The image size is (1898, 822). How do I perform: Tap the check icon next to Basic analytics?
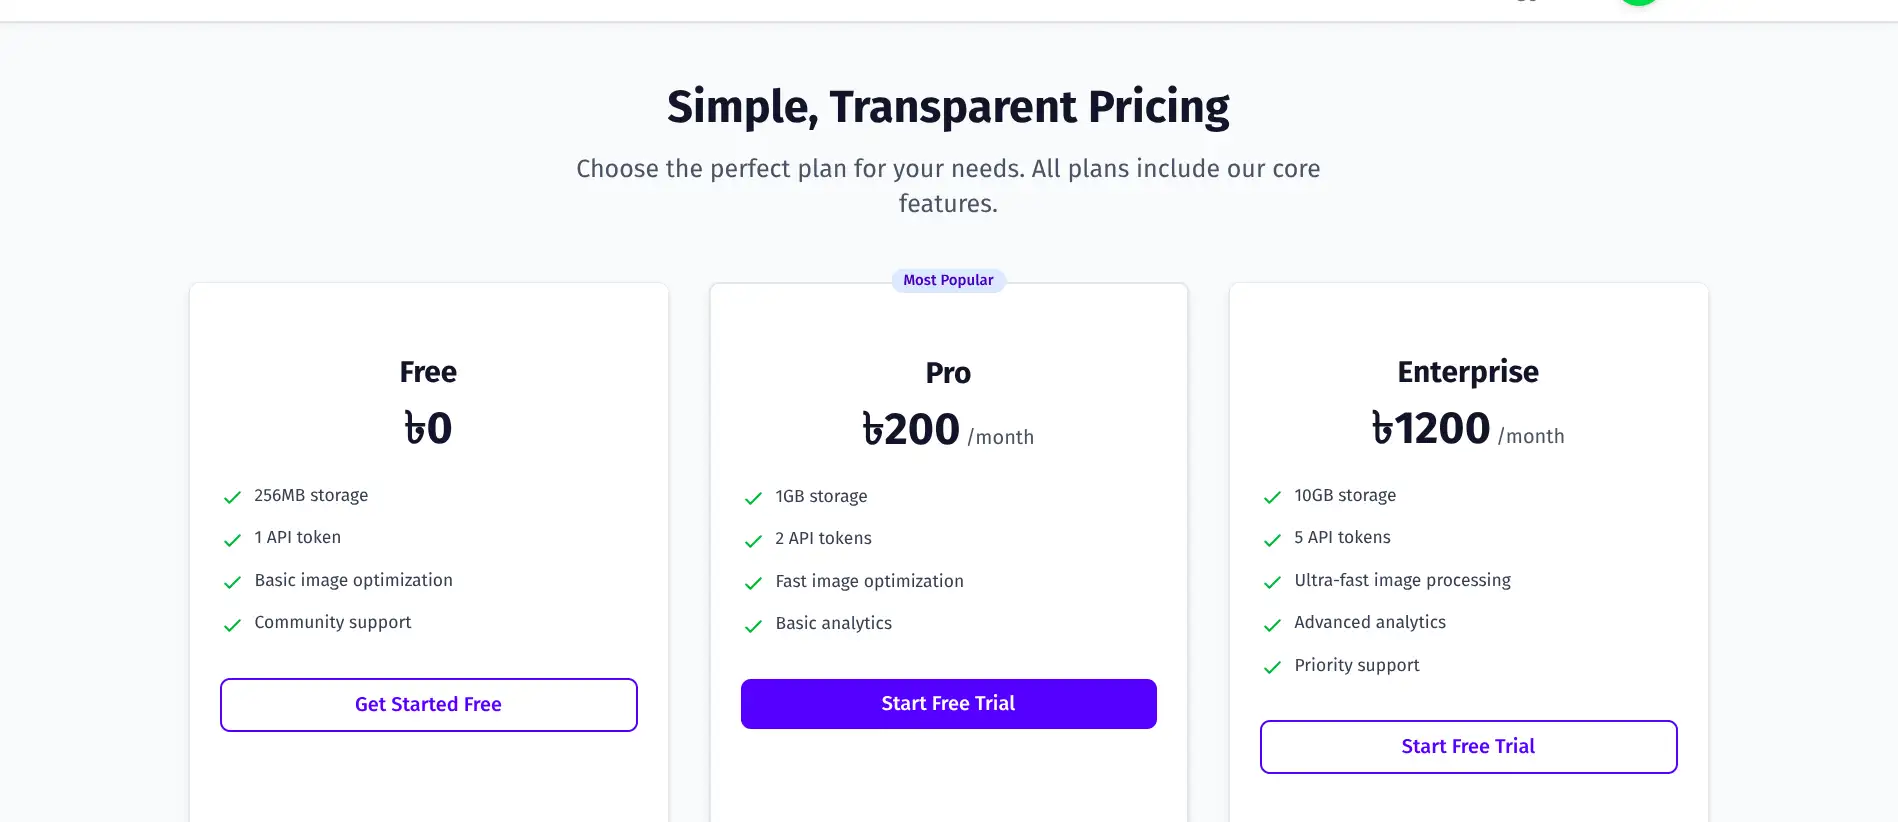click(x=753, y=626)
